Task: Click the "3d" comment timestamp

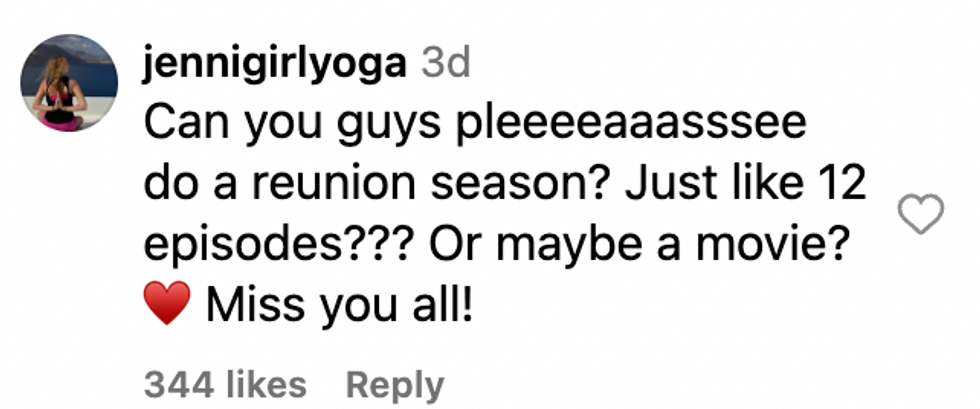Action: pyautogui.click(x=444, y=65)
